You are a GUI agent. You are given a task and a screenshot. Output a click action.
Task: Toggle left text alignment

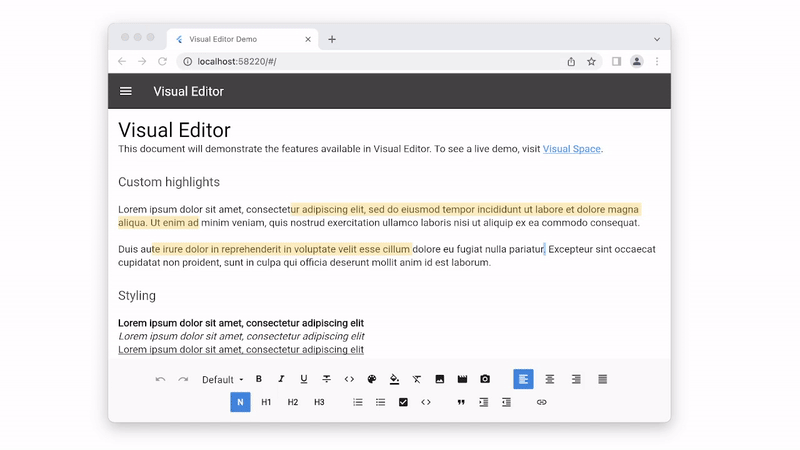pos(523,379)
